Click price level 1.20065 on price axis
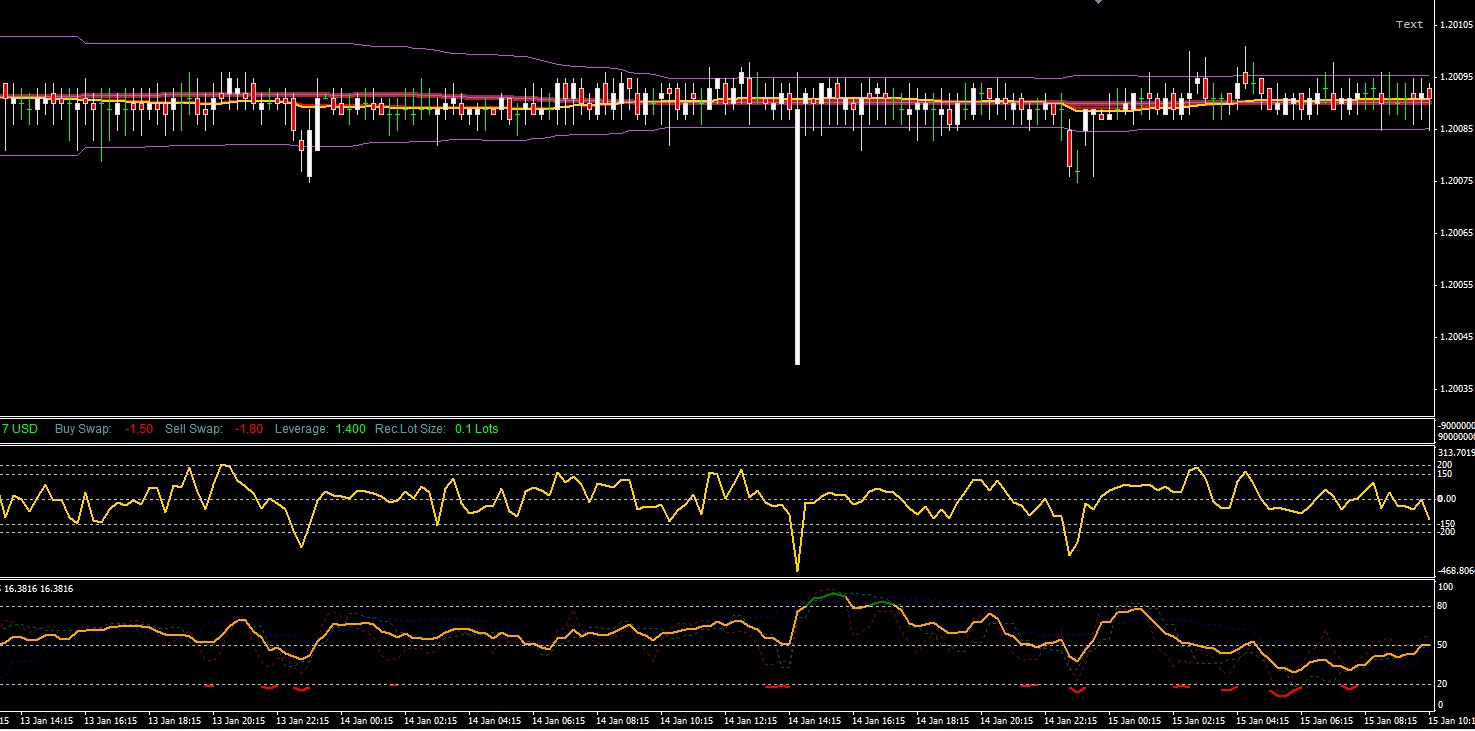Screen dimensions: 1475x731 coord(1456,233)
